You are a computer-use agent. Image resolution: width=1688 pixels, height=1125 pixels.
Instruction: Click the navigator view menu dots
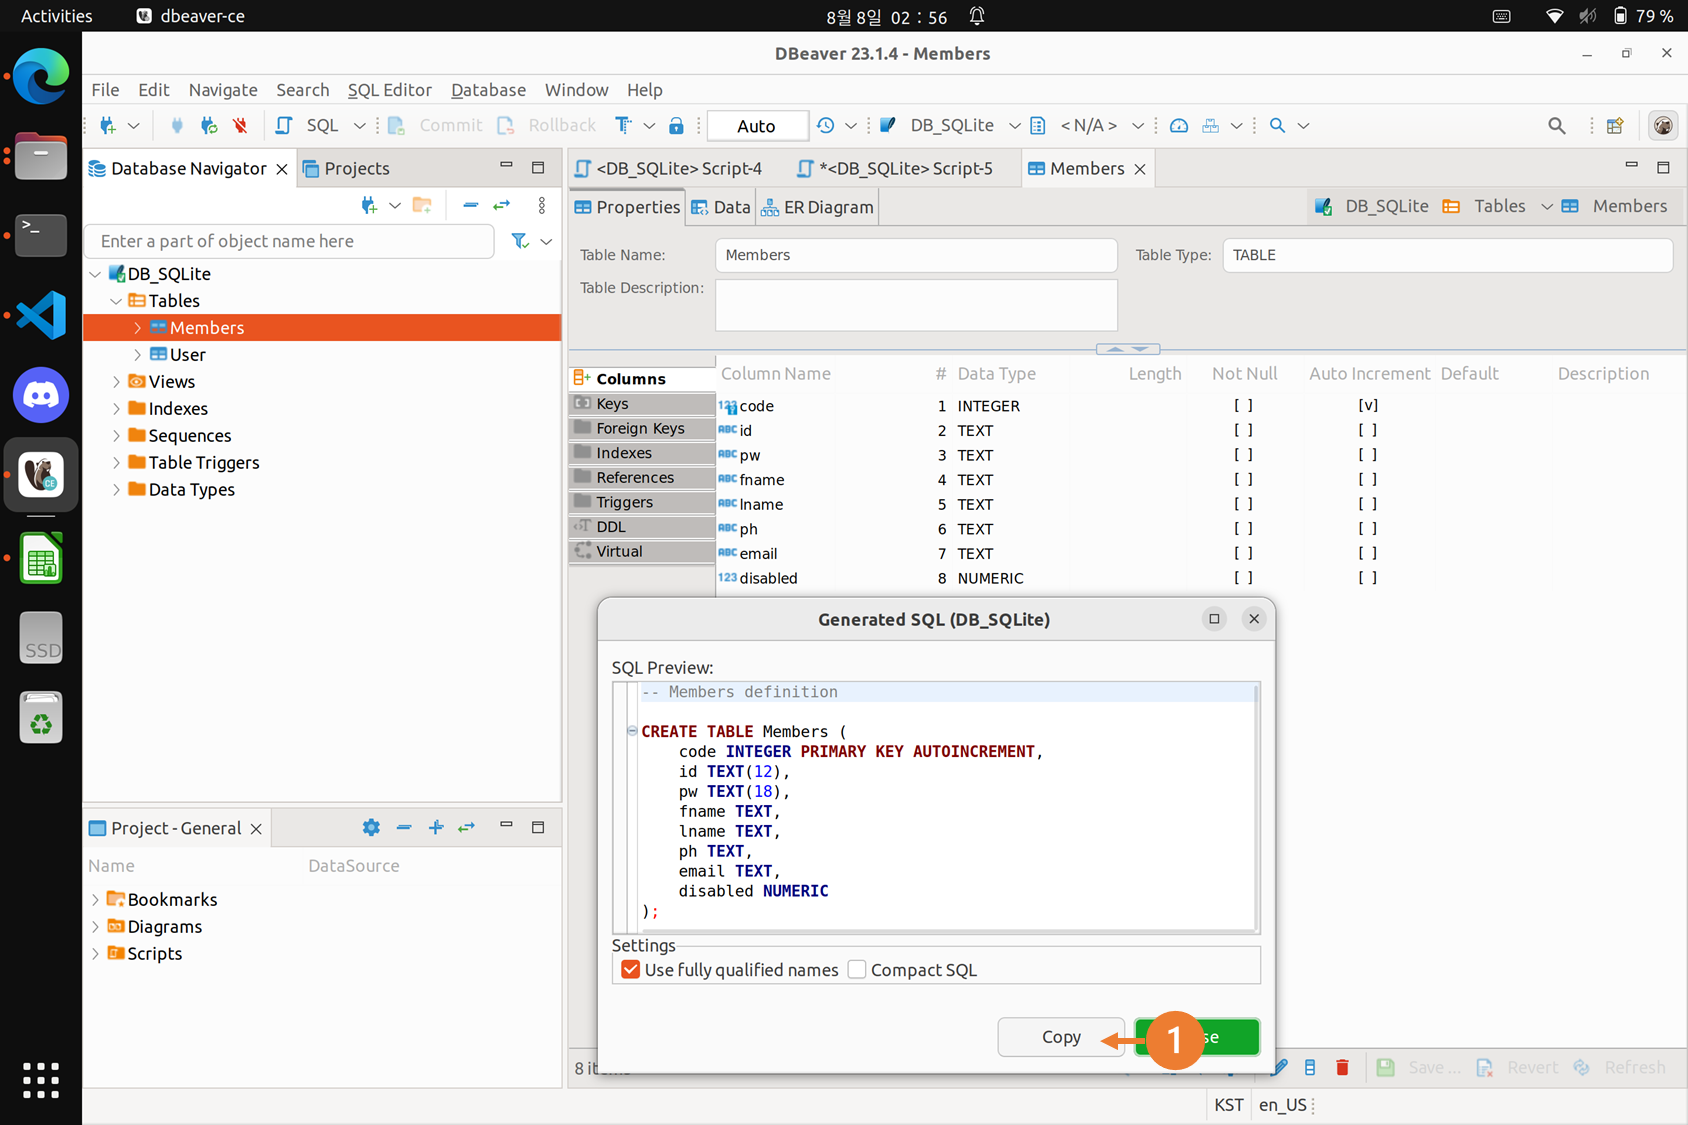click(542, 205)
